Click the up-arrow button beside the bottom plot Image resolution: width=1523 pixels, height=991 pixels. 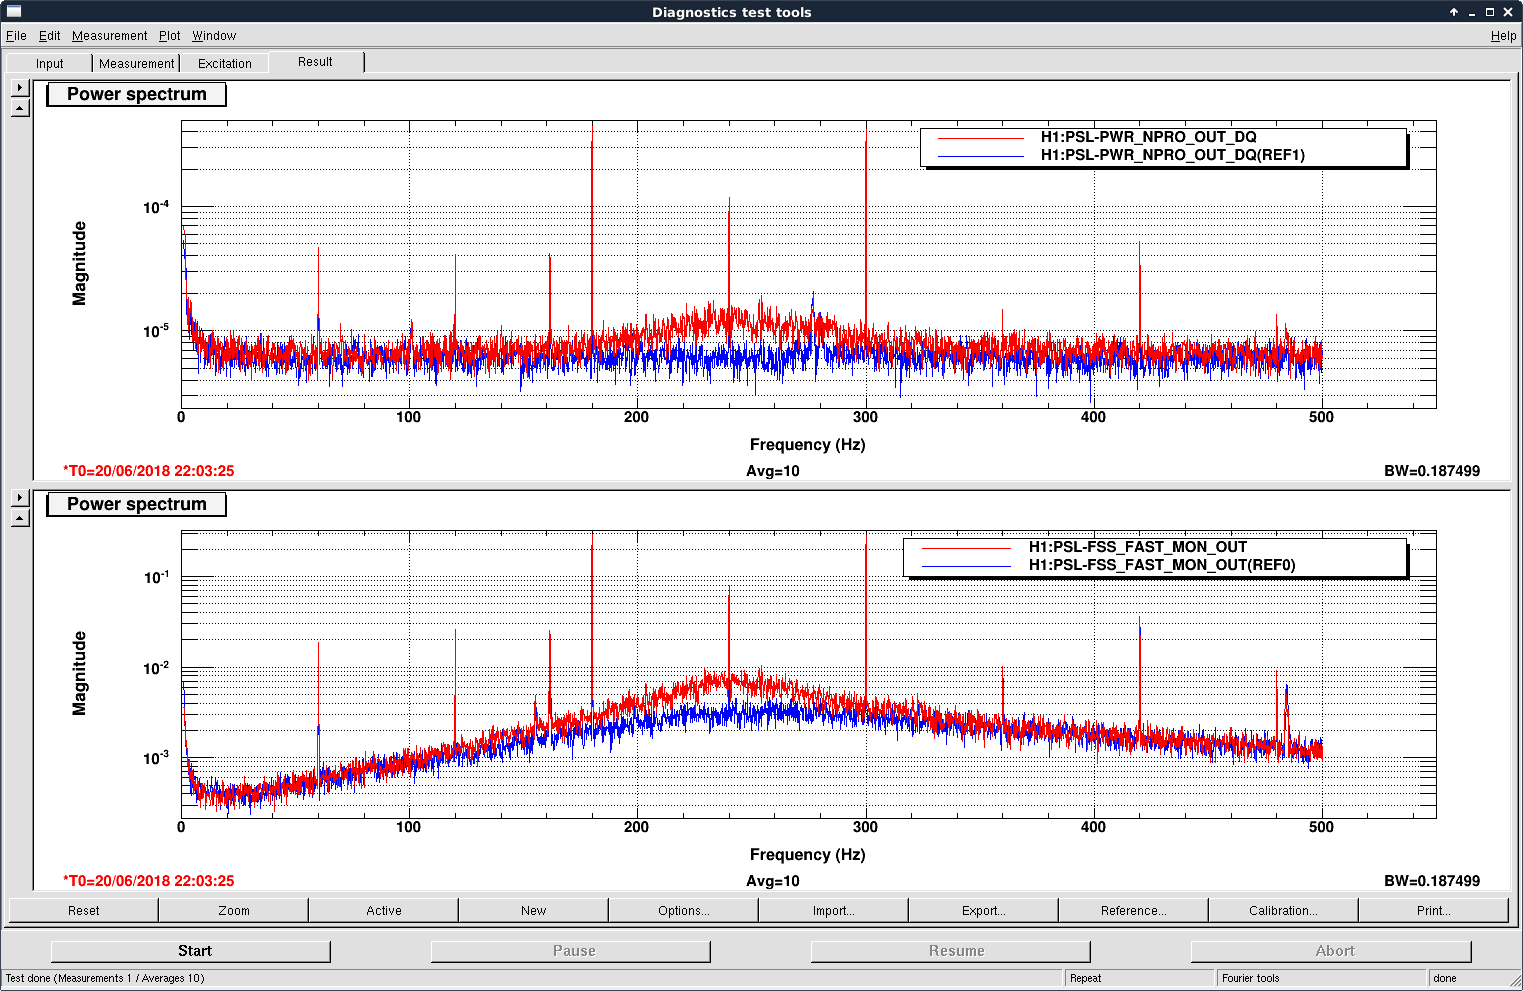20,518
